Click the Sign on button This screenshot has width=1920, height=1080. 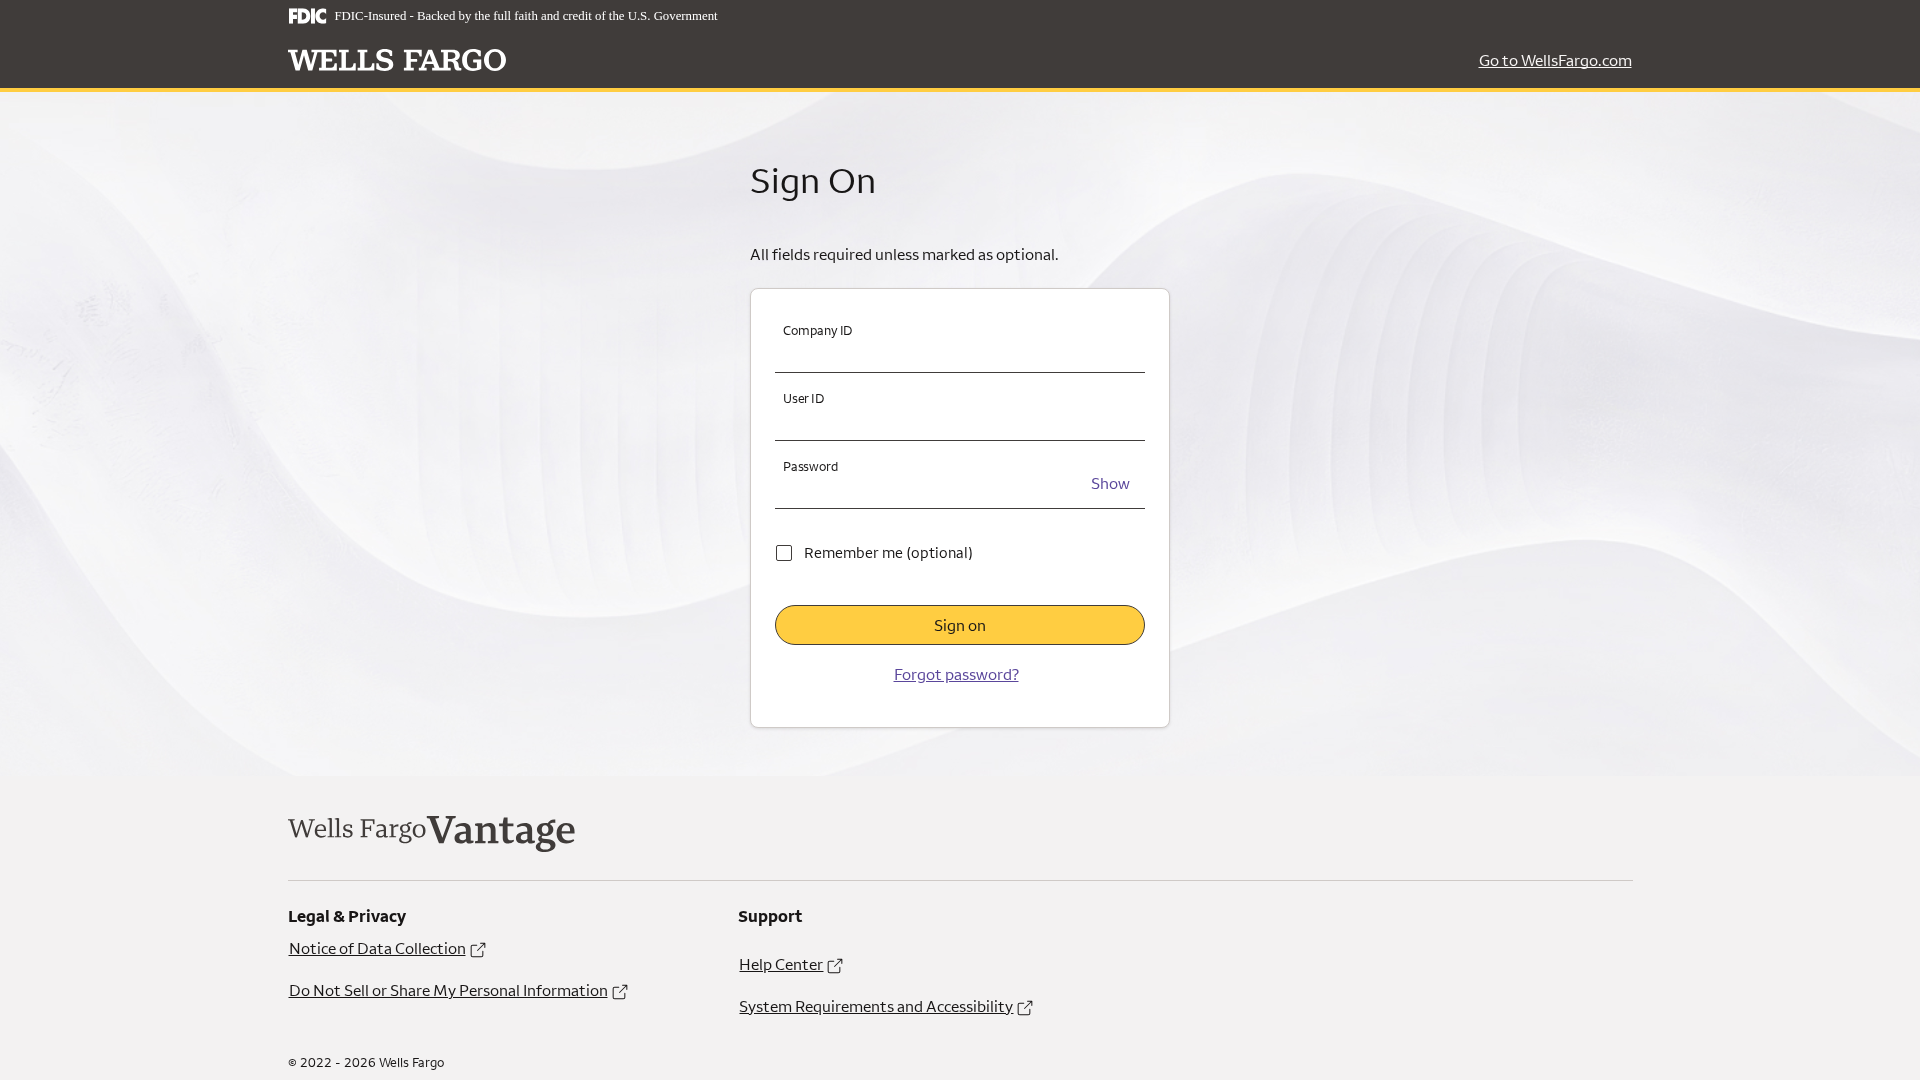coord(960,625)
